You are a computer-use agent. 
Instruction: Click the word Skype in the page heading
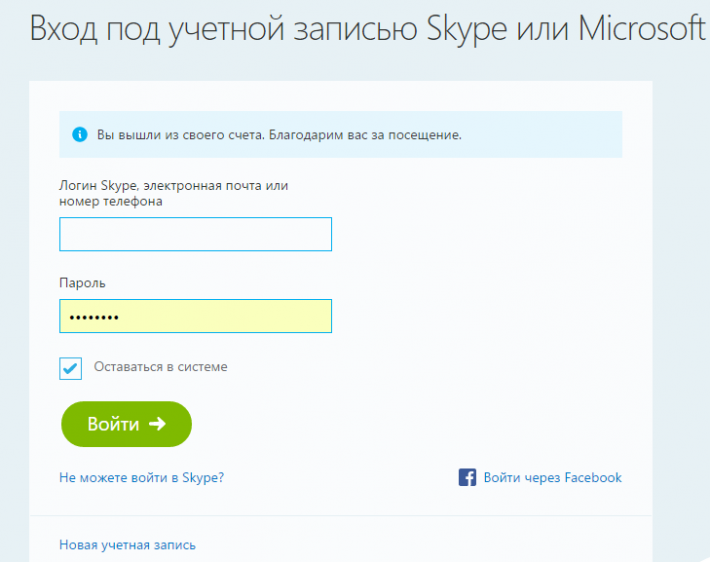[x=467, y=30]
